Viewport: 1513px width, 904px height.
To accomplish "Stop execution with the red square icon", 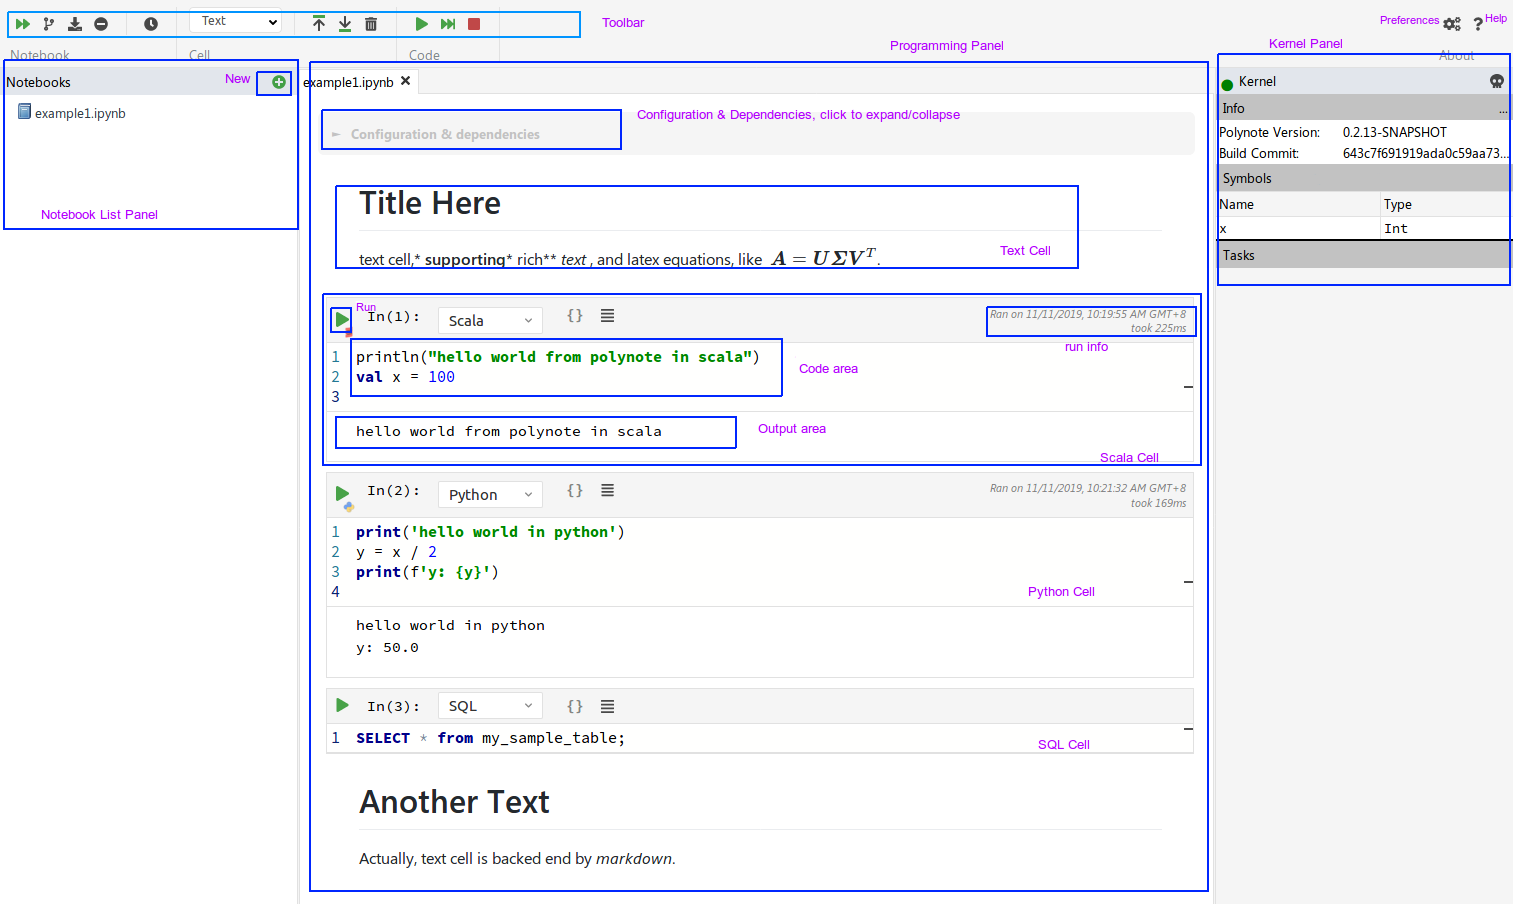I will click(x=474, y=24).
